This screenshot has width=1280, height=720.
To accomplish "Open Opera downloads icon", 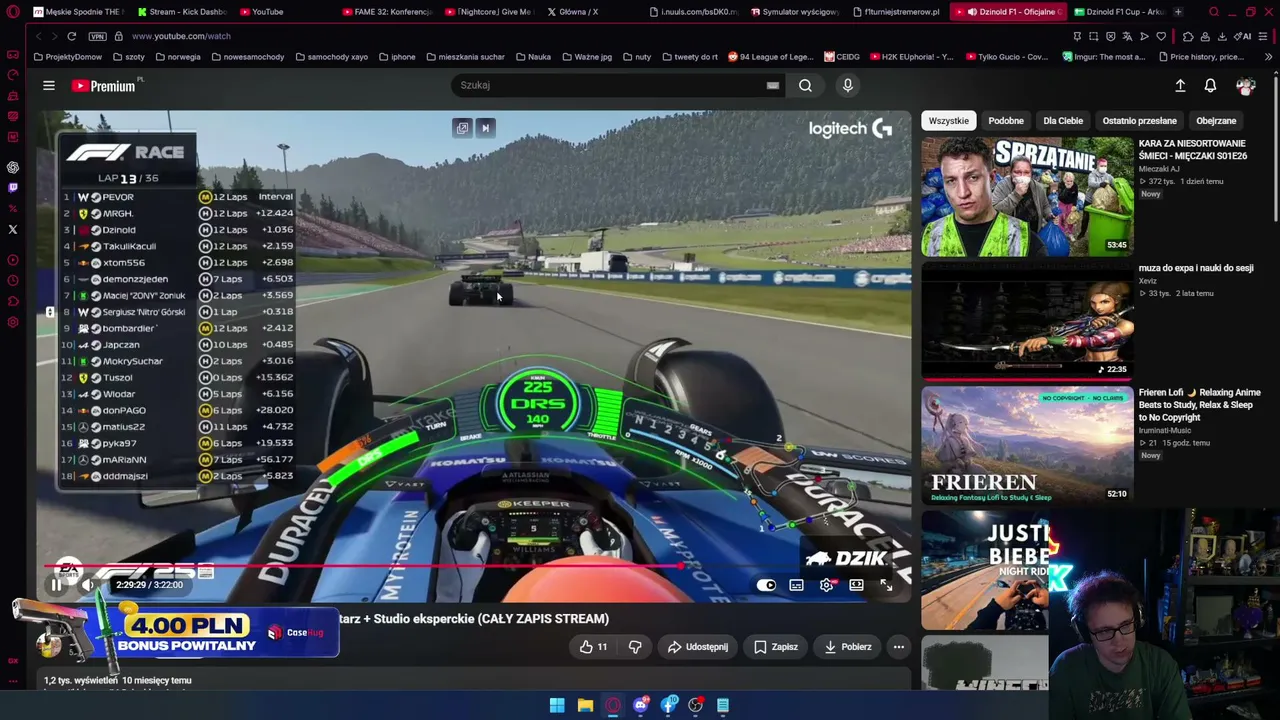I will pyautogui.click(x=1222, y=36).
